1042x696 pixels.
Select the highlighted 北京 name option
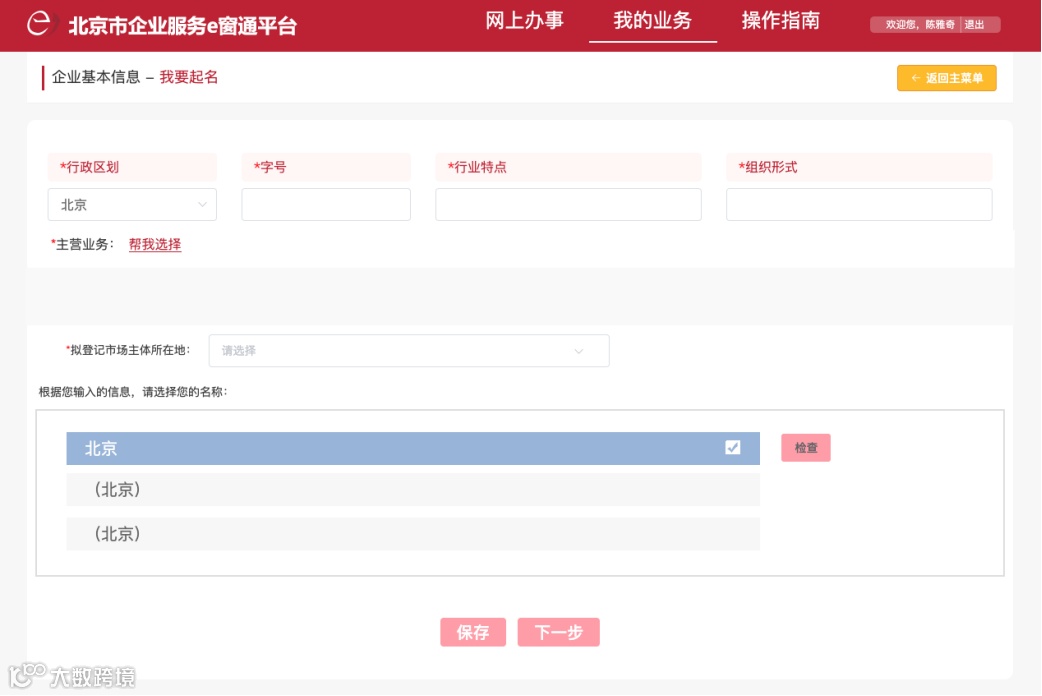pyautogui.click(x=413, y=449)
